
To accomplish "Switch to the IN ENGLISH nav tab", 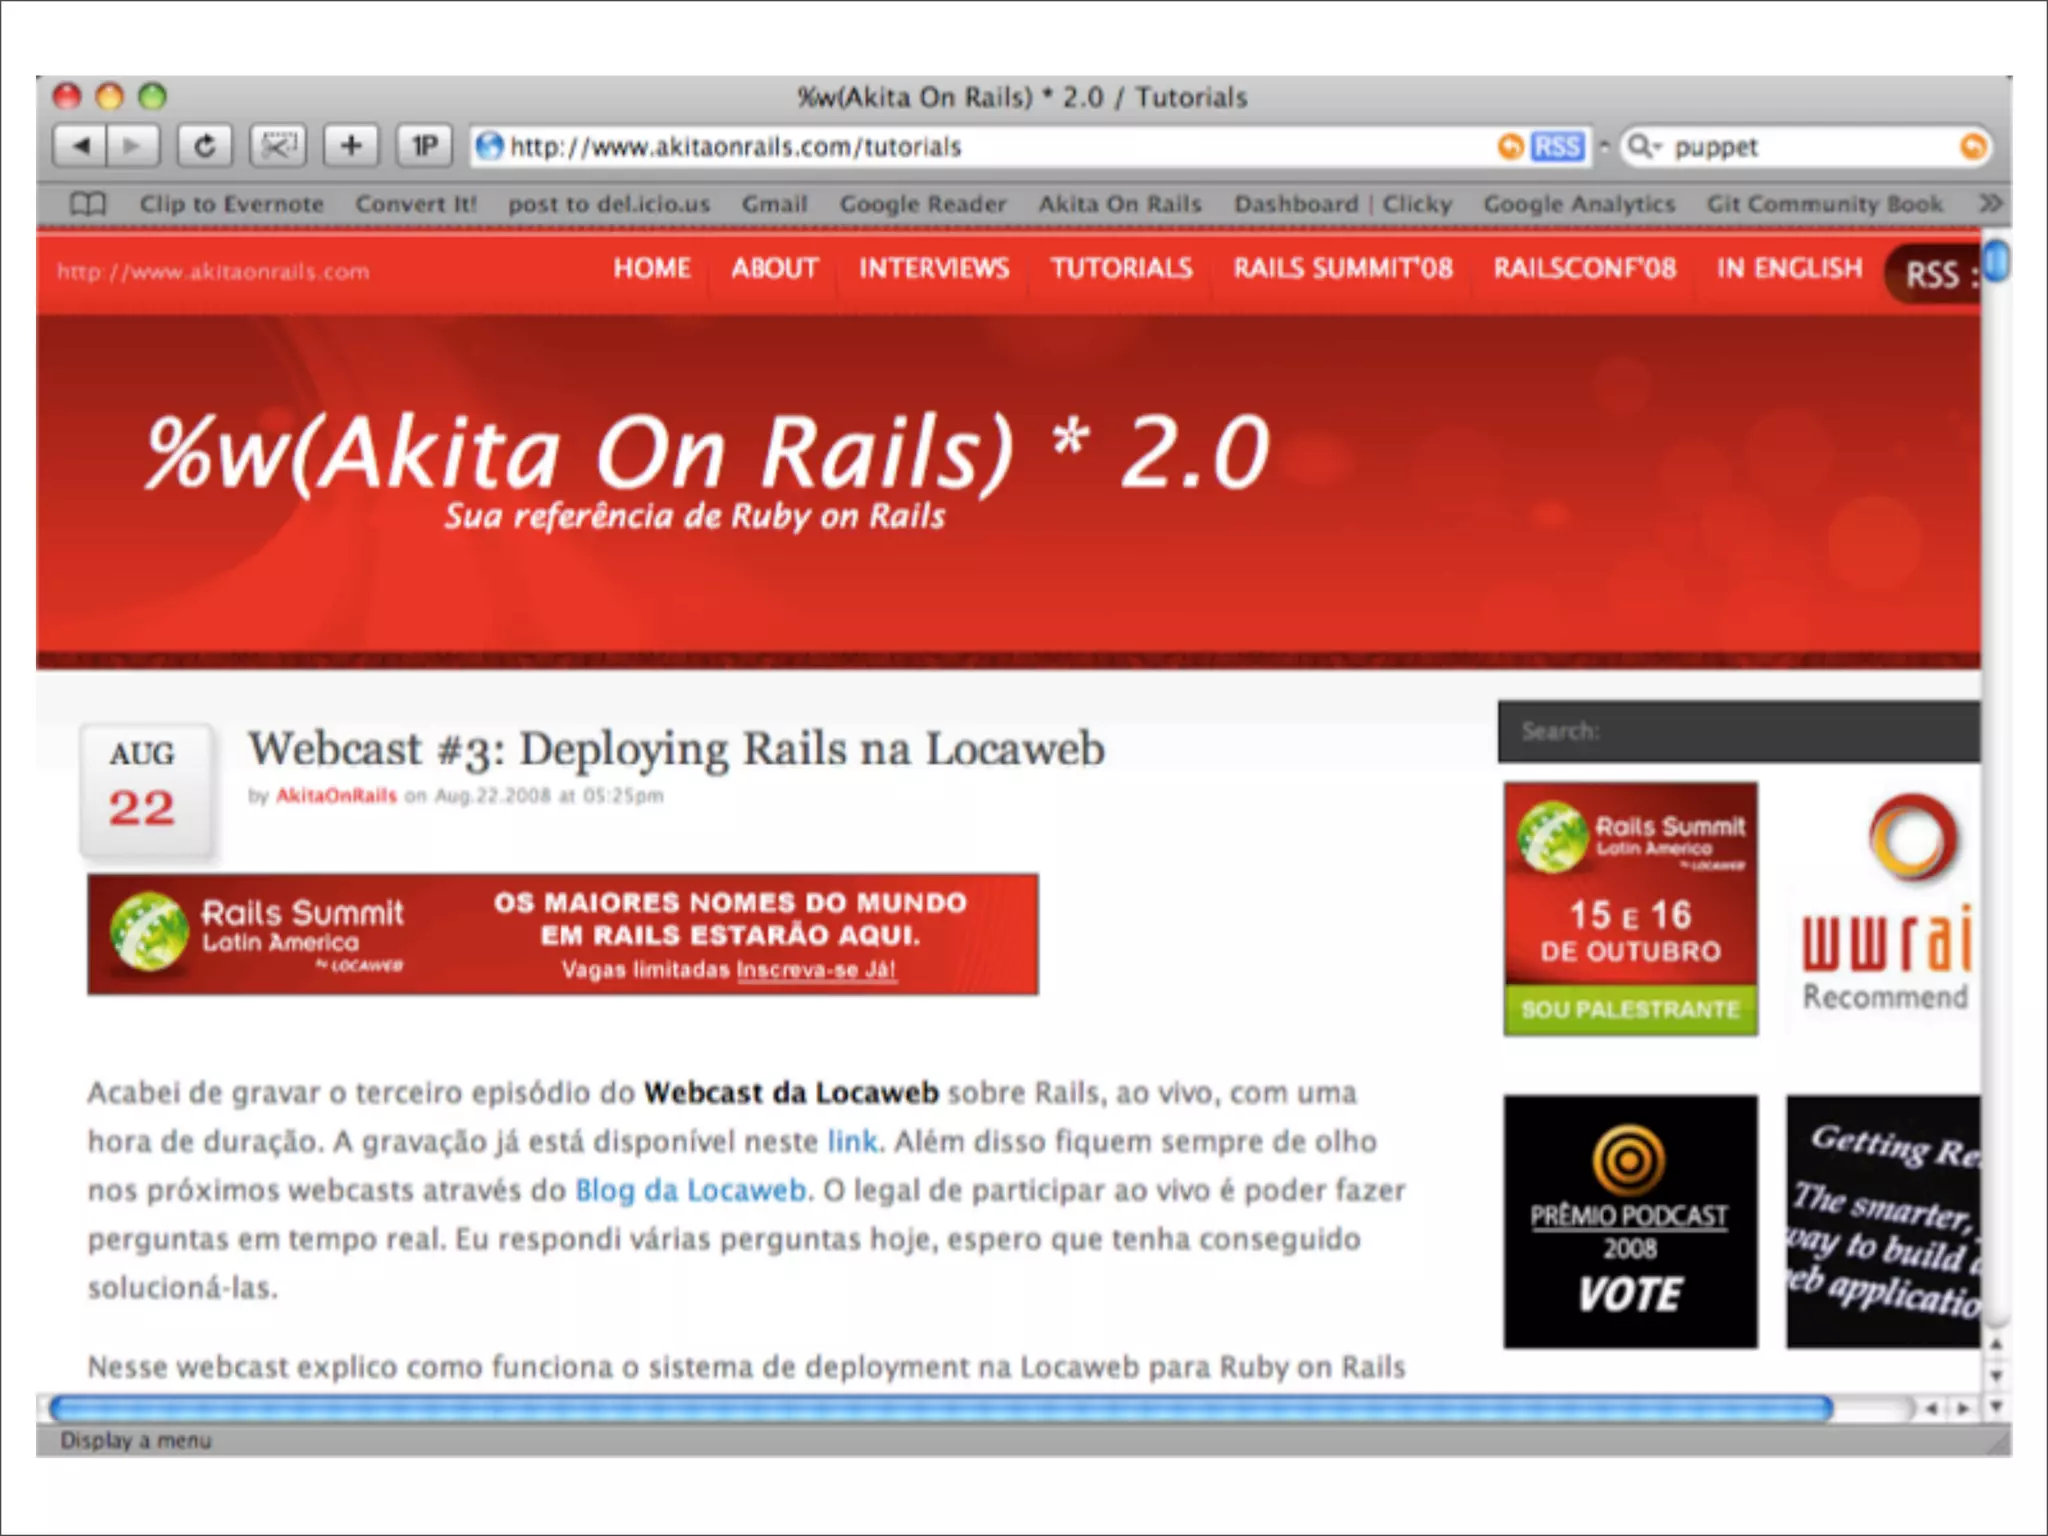I will (1789, 268).
